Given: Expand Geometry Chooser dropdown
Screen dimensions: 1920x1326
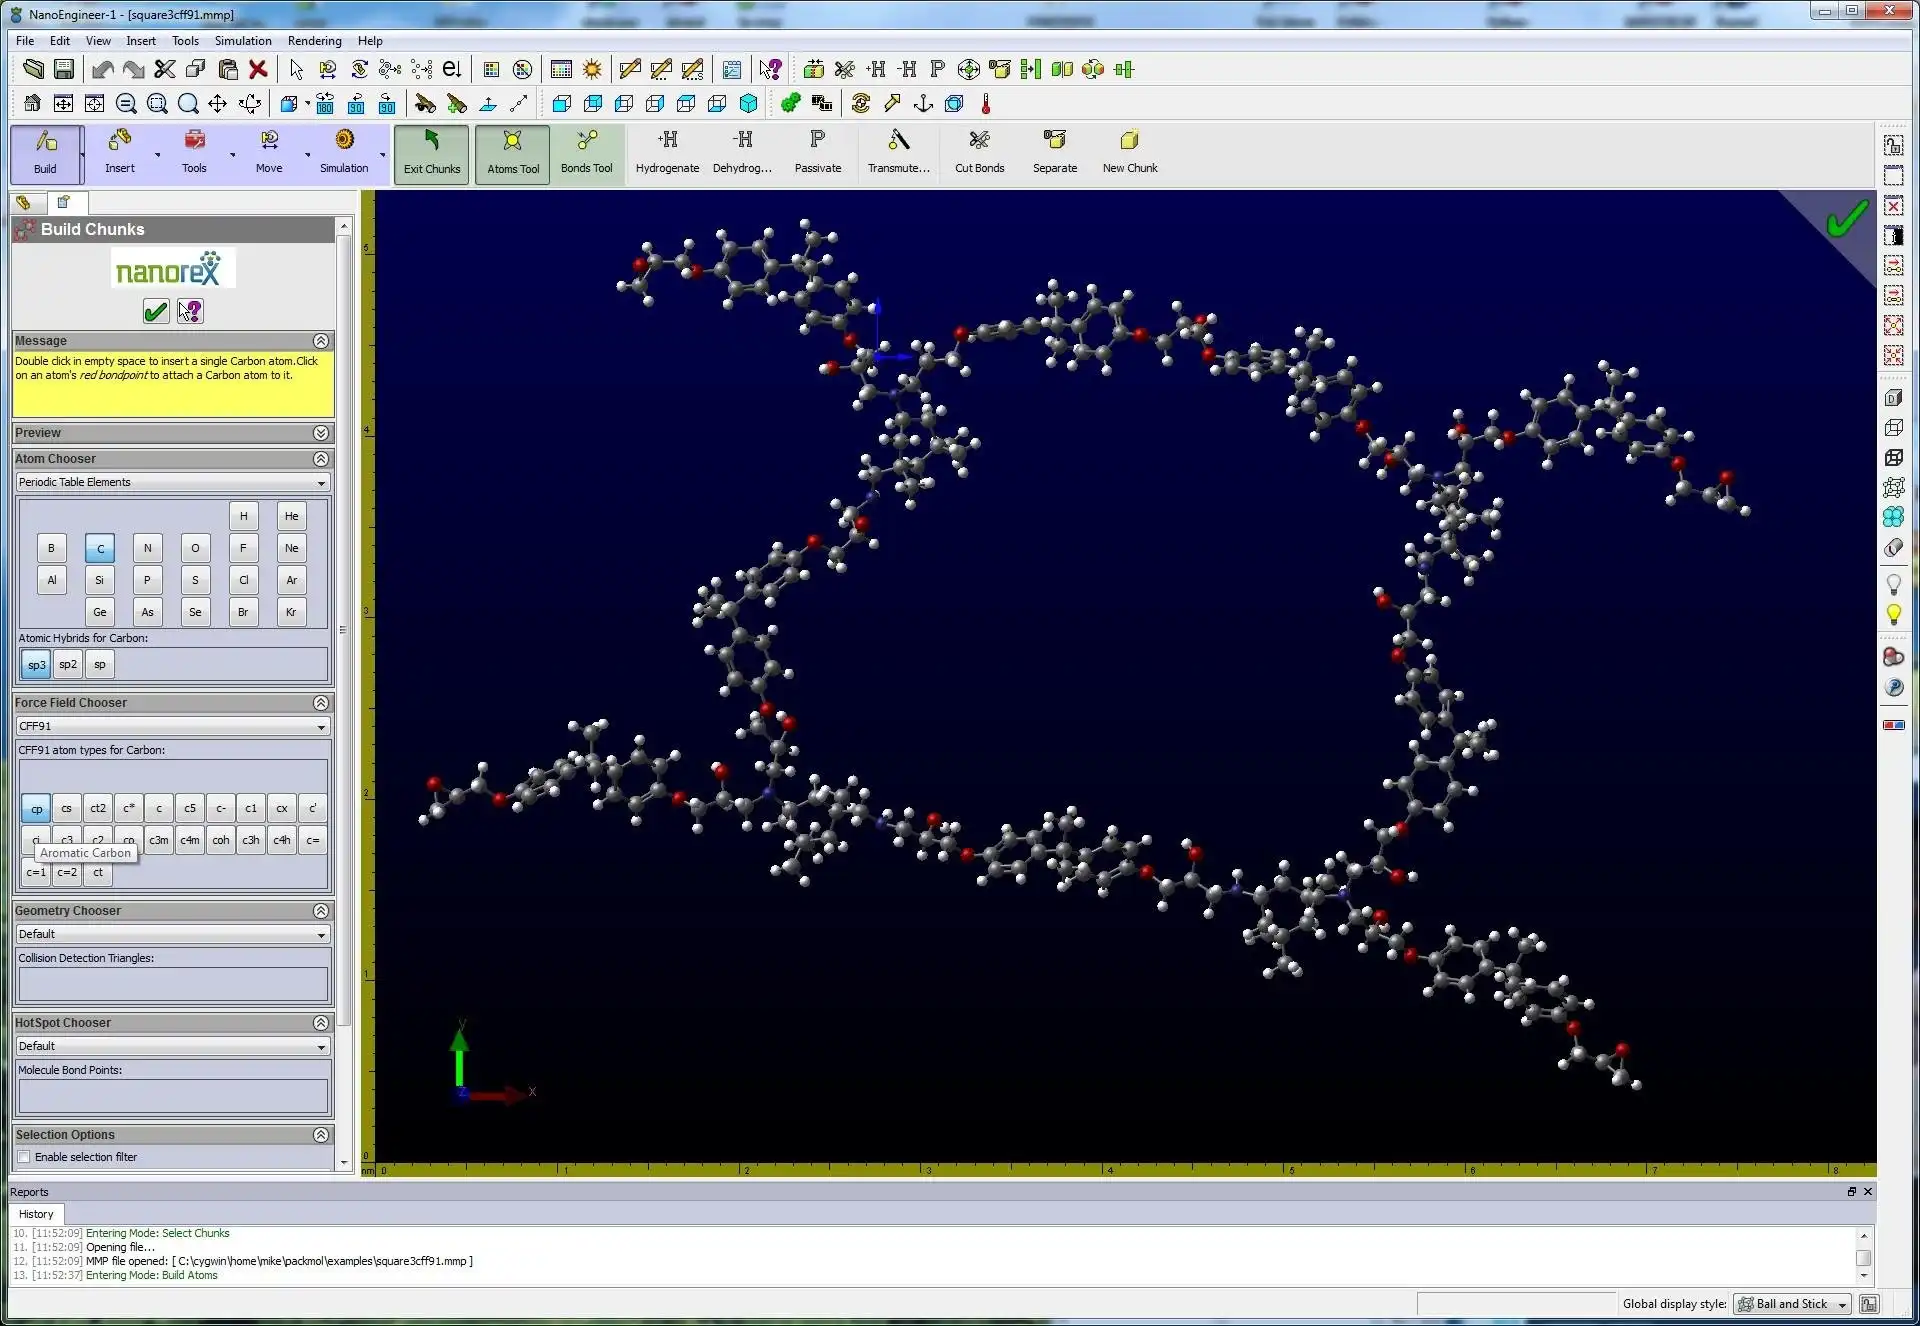Looking at the screenshot, I should [x=320, y=932].
